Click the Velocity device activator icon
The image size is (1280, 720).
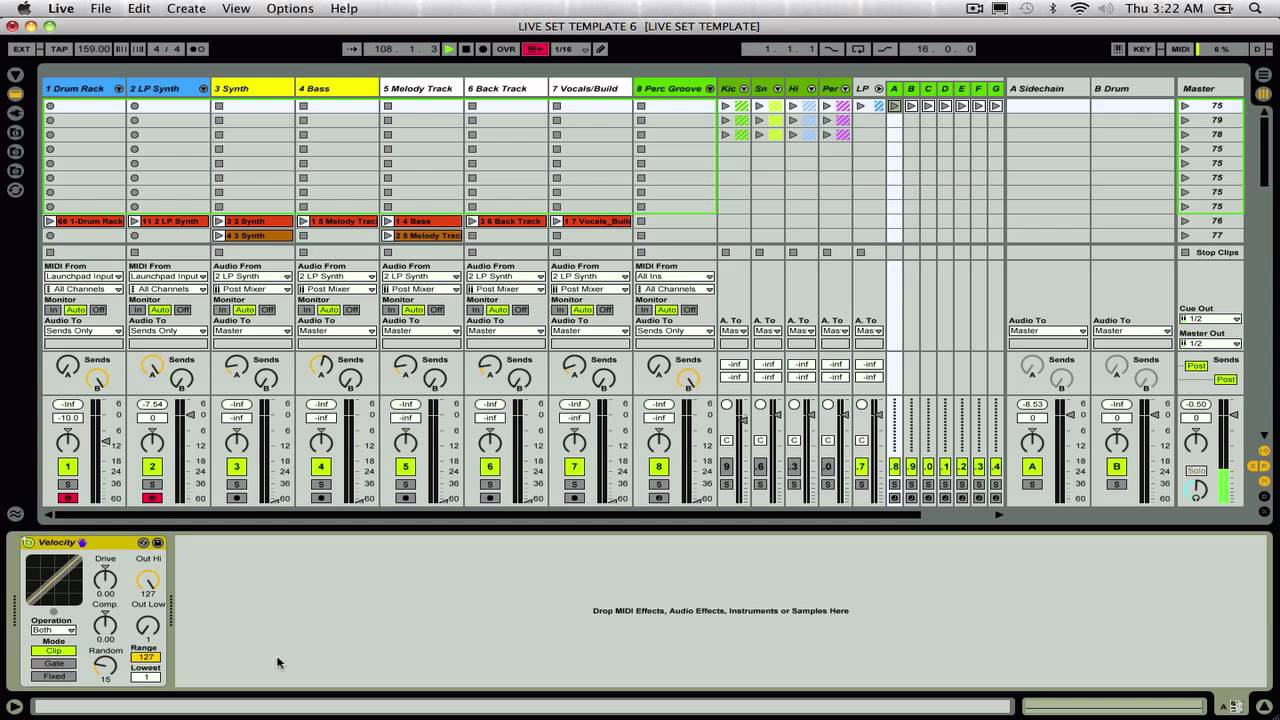[x=28, y=543]
